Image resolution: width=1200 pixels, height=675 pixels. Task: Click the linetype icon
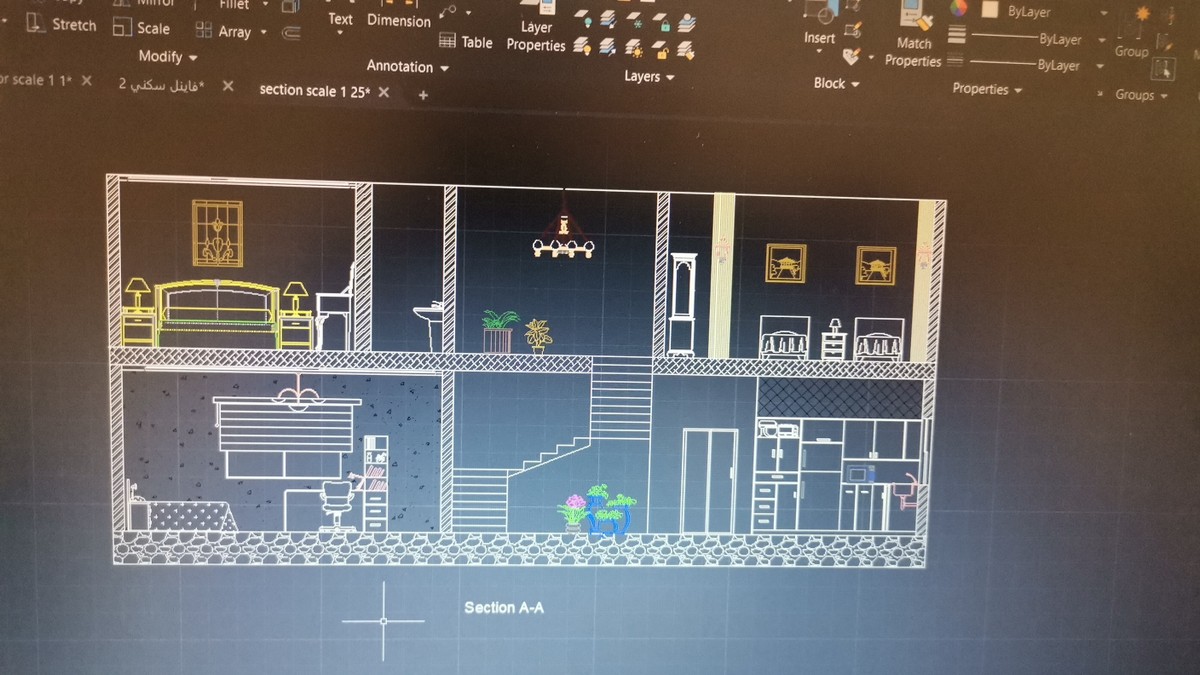coord(955,60)
